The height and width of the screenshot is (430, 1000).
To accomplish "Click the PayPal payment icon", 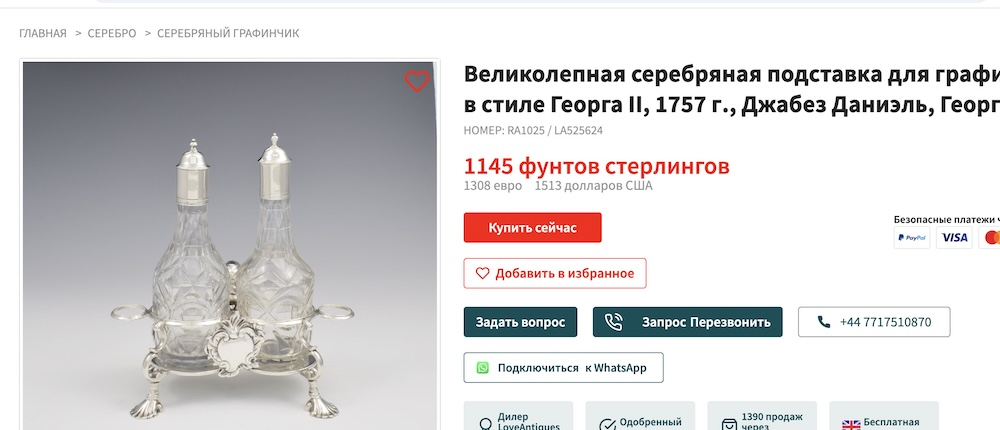I will 911,237.
